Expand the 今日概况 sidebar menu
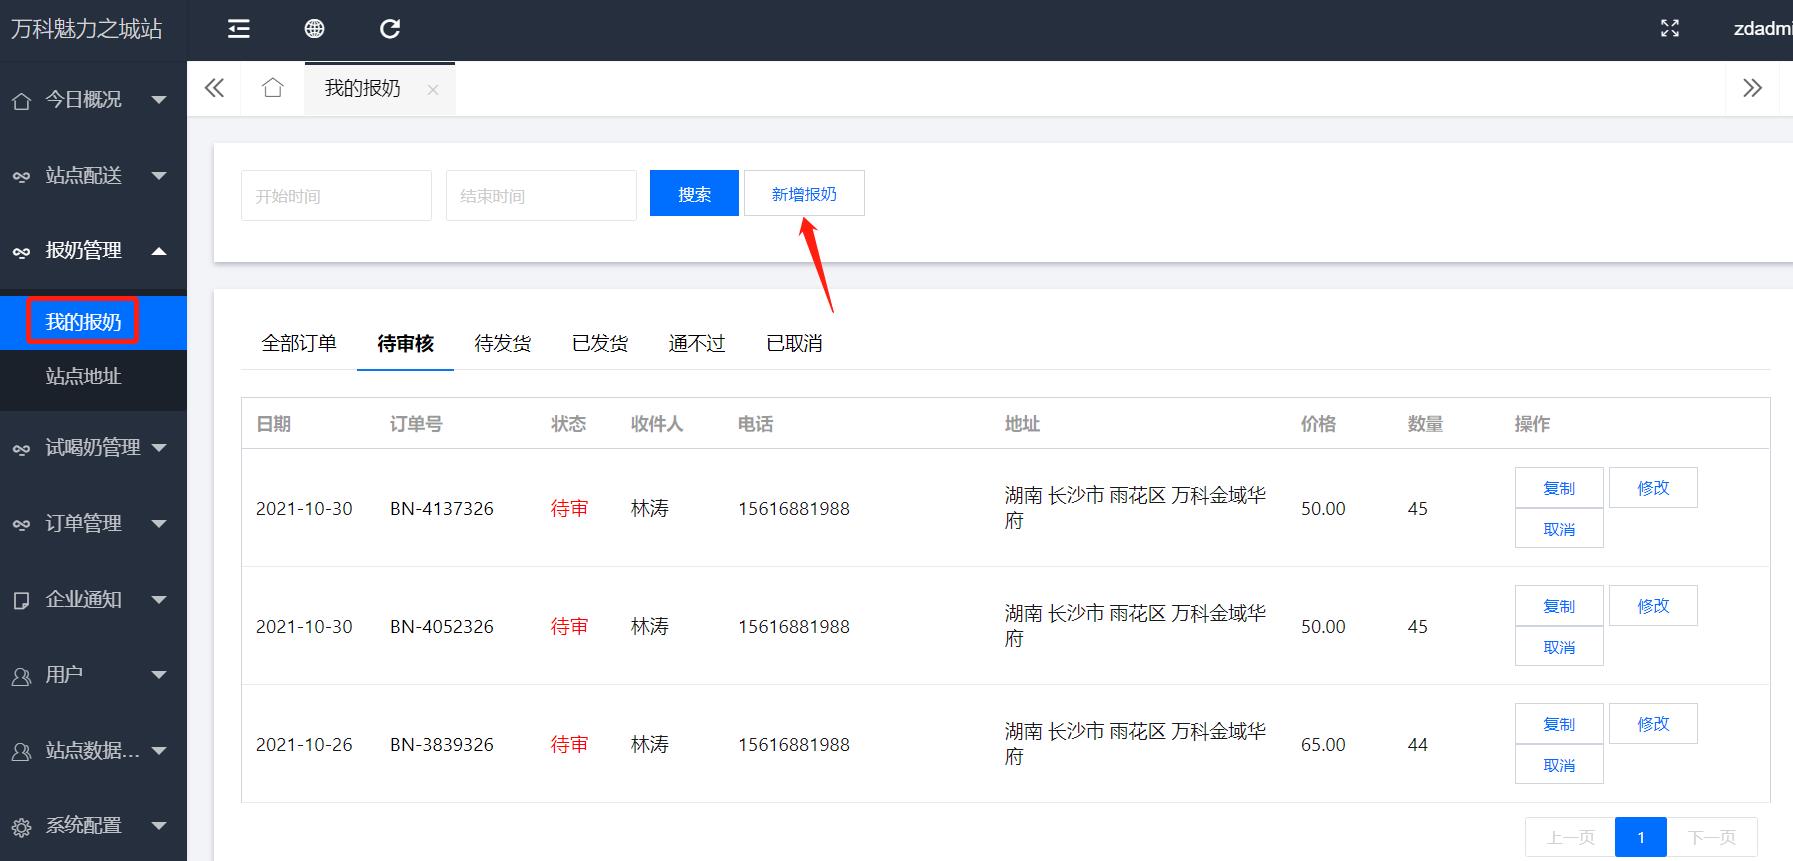The height and width of the screenshot is (861, 1793). pyautogui.click(x=92, y=100)
